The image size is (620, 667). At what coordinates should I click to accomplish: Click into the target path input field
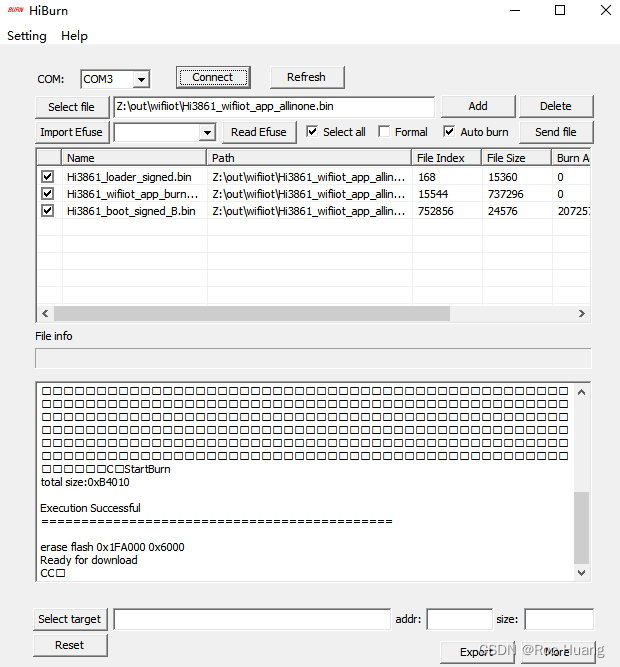coord(252,619)
